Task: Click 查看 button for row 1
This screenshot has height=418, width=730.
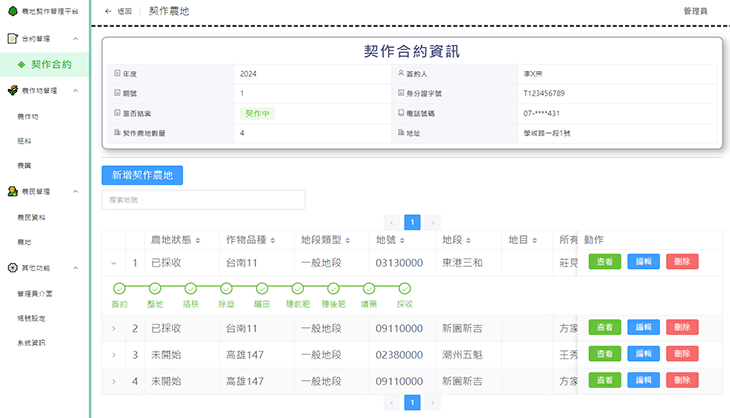Action: click(x=605, y=262)
